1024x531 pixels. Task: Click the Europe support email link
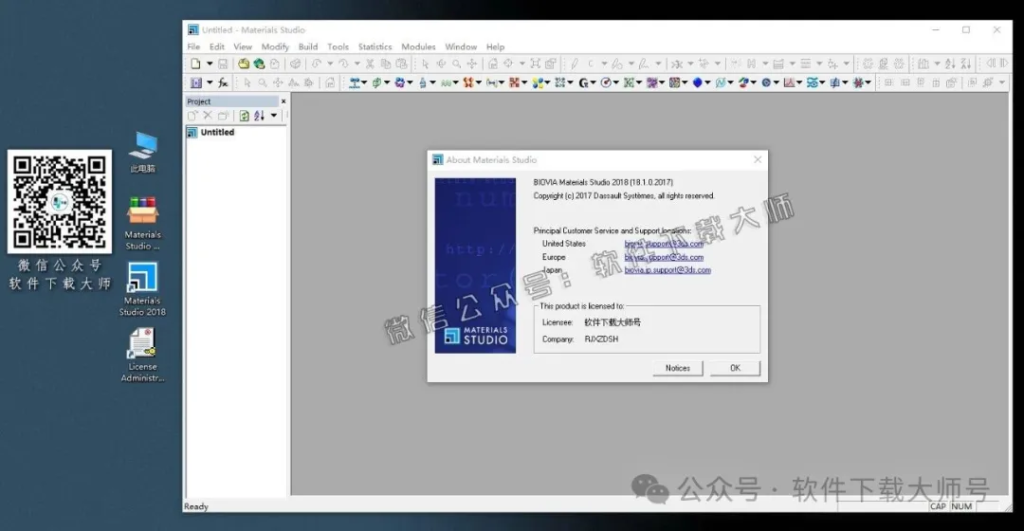[x=664, y=257]
